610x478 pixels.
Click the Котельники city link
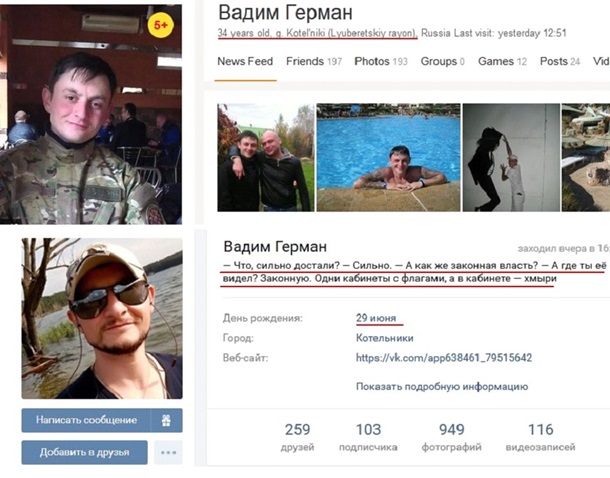click(x=384, y=338)
